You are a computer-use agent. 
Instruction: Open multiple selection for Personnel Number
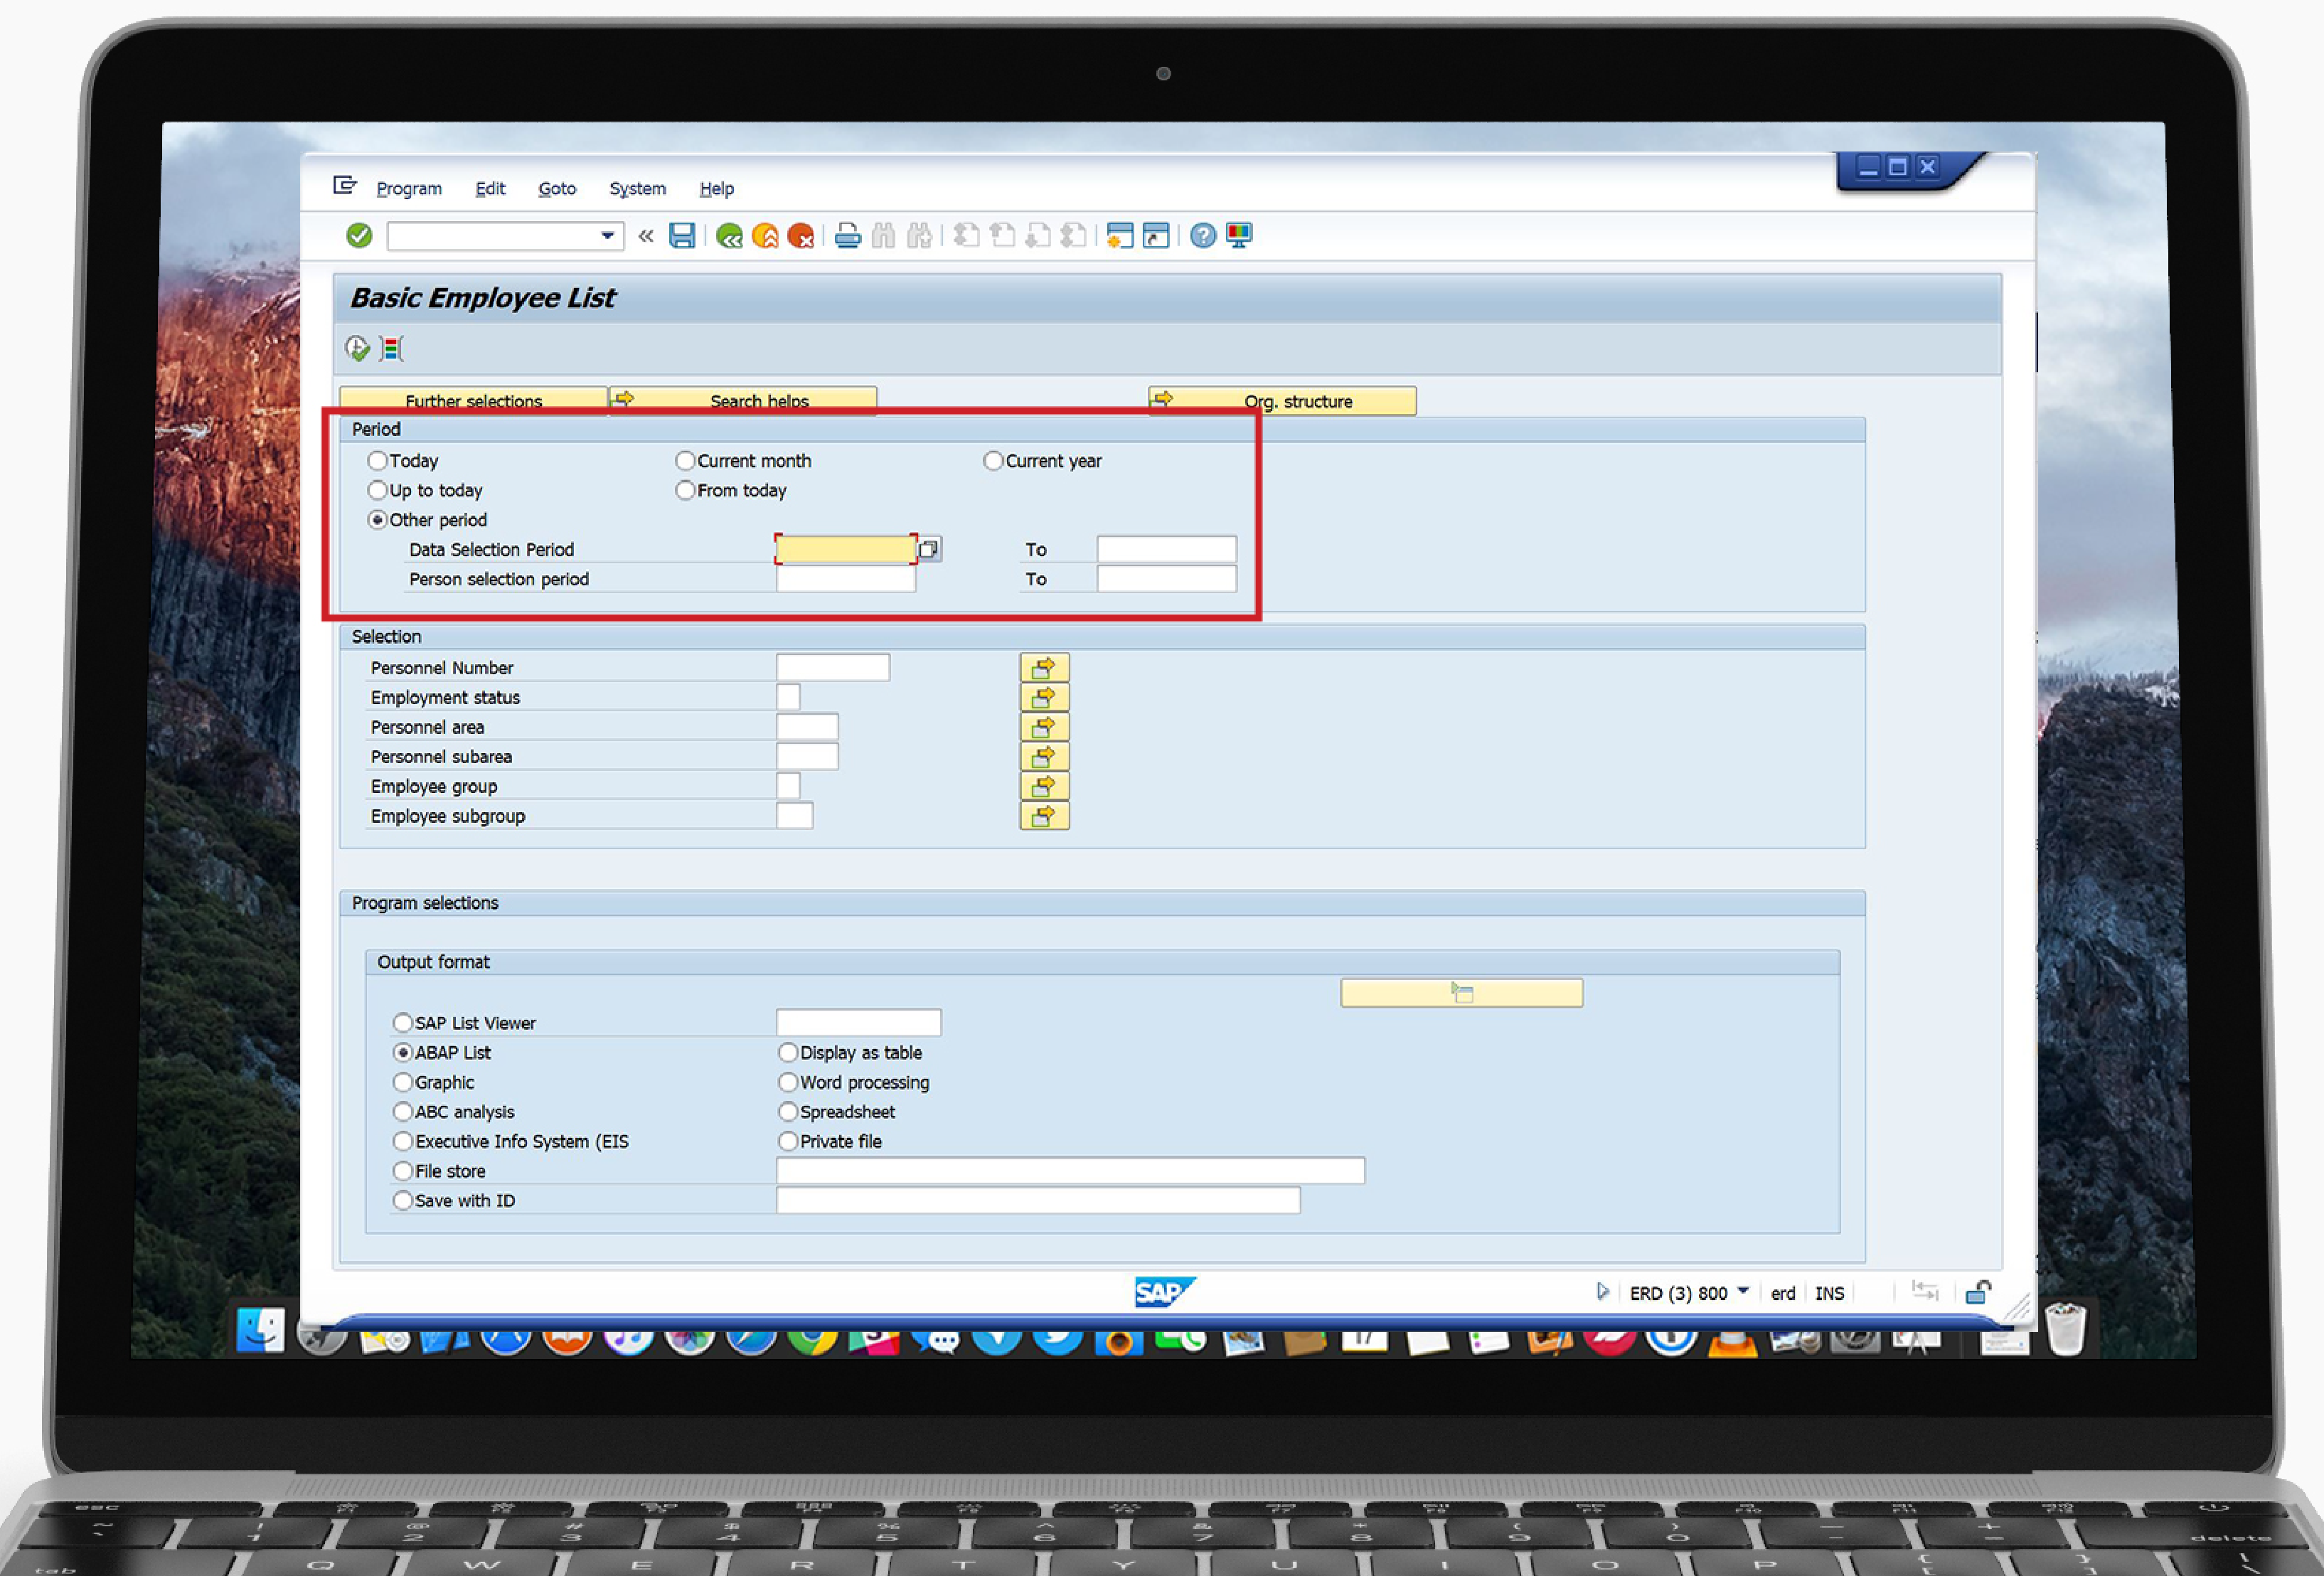click(x=1044, y=667)
